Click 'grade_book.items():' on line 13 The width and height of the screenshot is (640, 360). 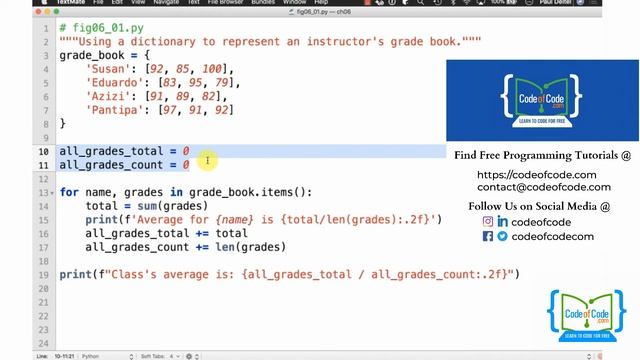[x=251, y=192]
